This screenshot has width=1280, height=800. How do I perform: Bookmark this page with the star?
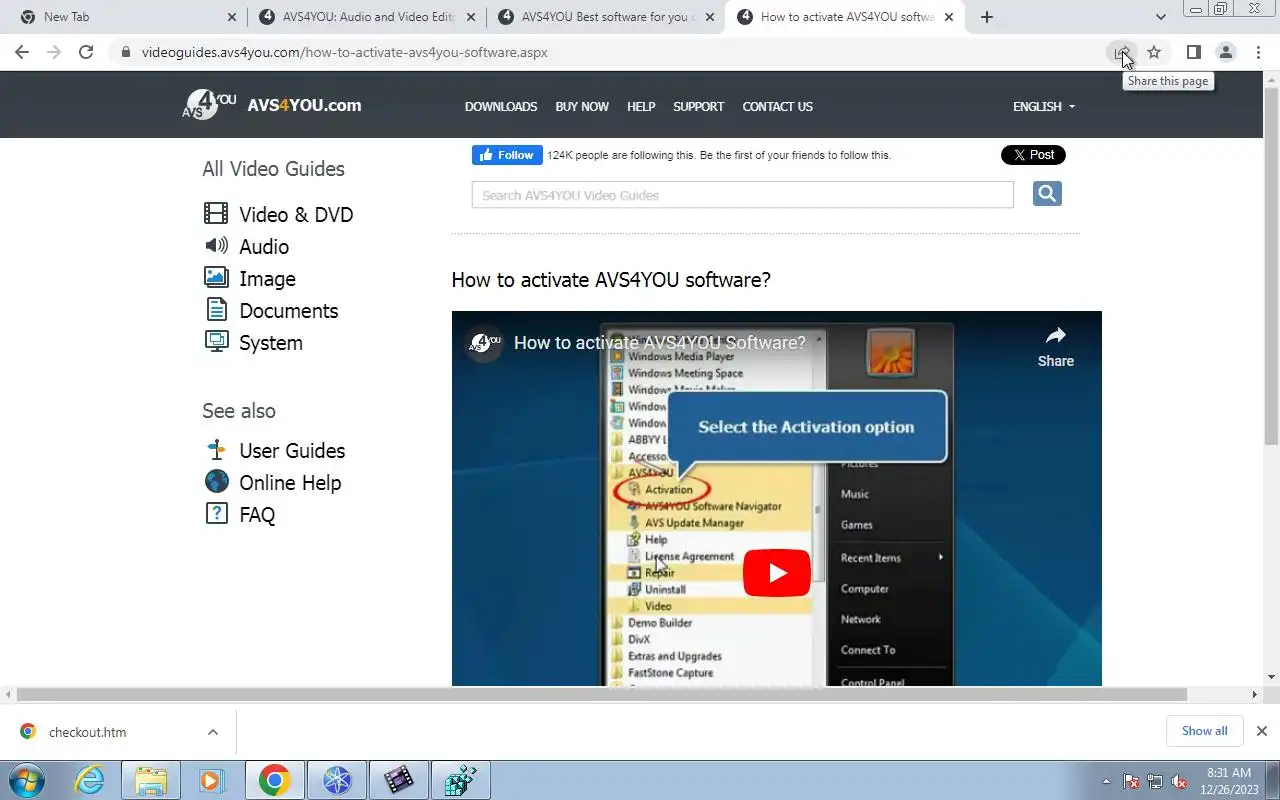point(1154,52)
